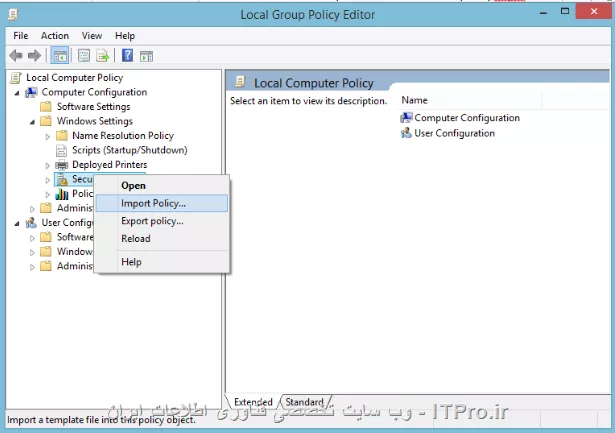Select Local Computer Policy tree label
This screenshot has height=433, width=615.
tap(75, 78)
